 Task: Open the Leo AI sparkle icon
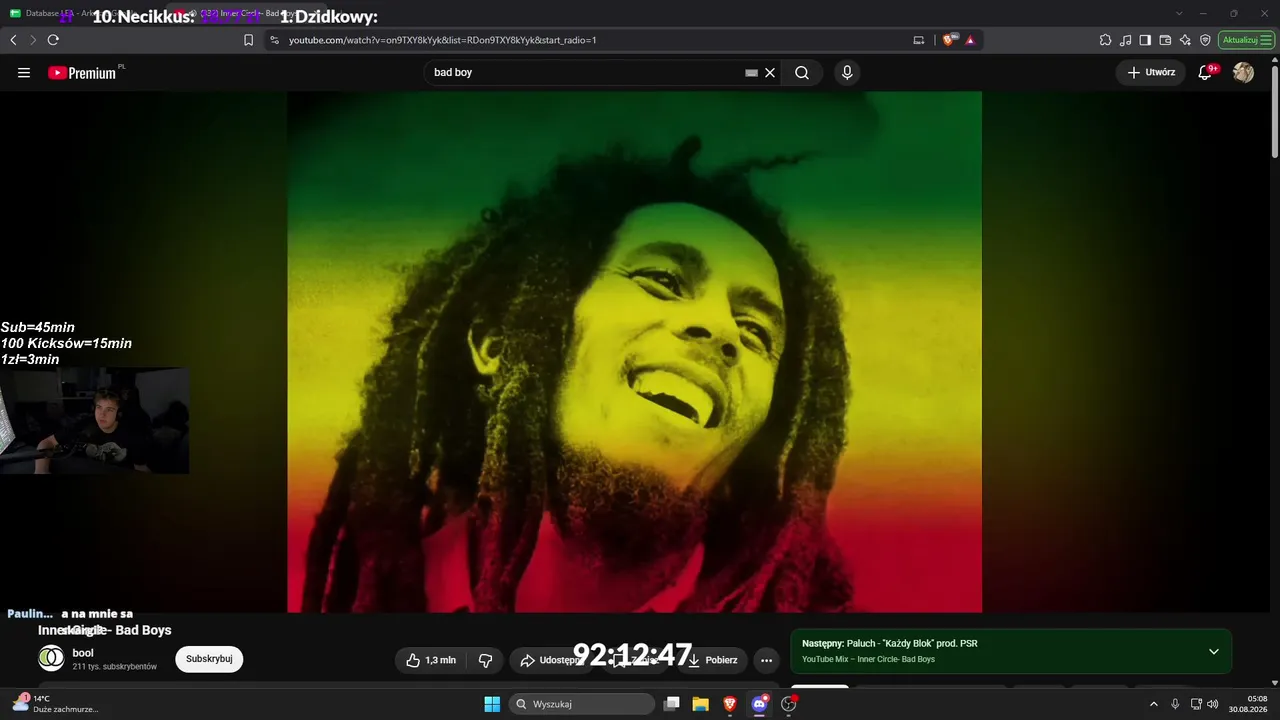[x=1185, y=40]
